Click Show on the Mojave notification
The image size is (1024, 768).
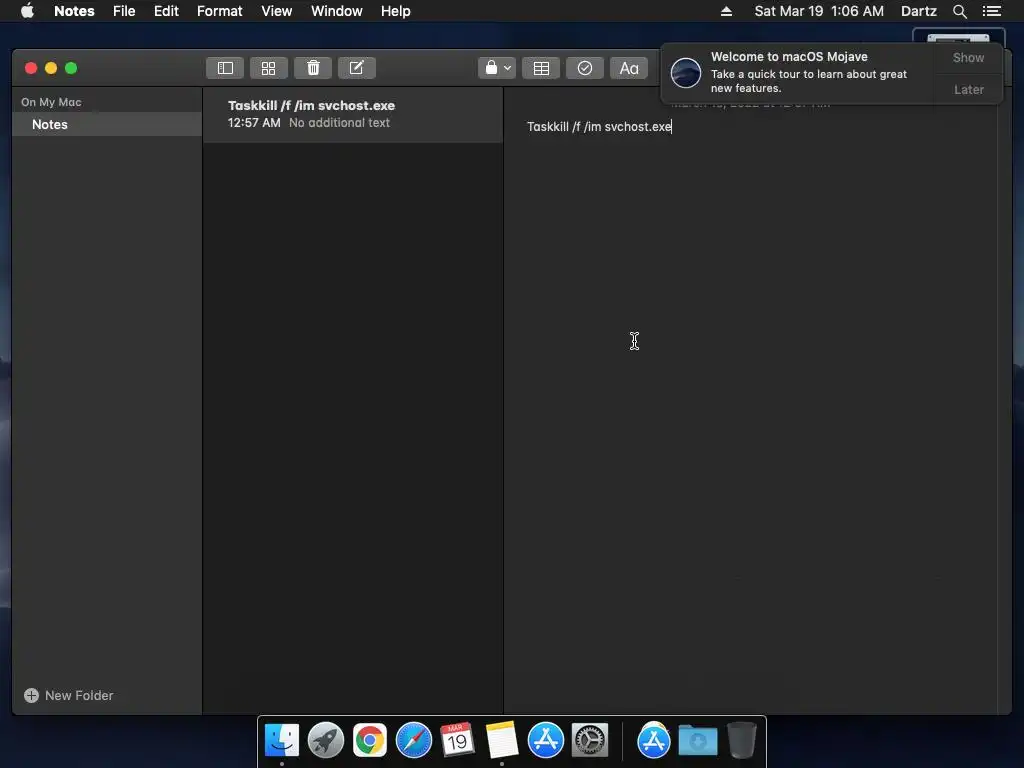pyautogui.click(x=968, y=57)
